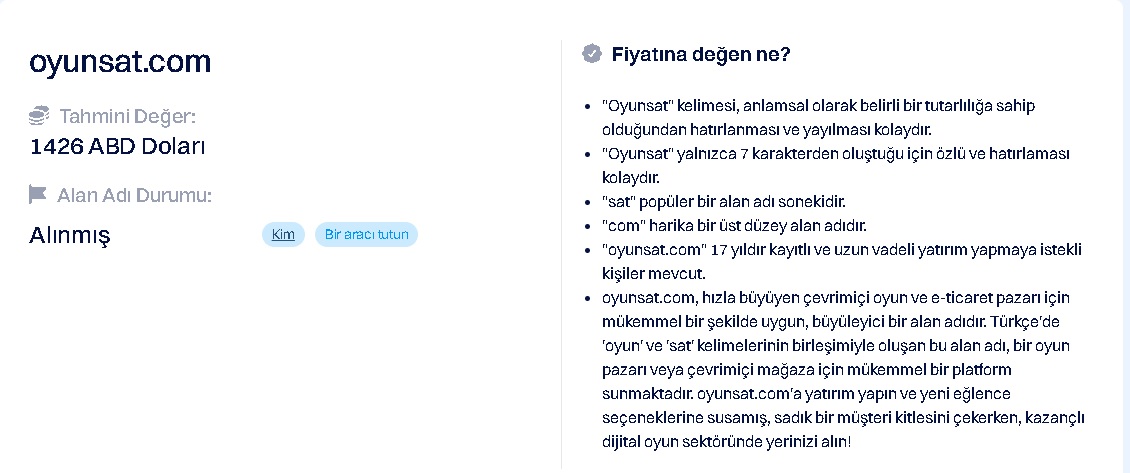Screen dimensions: 1130x473
Task: Click the long paragraph about e-ticaret pazarı
Action: point(843,369)
